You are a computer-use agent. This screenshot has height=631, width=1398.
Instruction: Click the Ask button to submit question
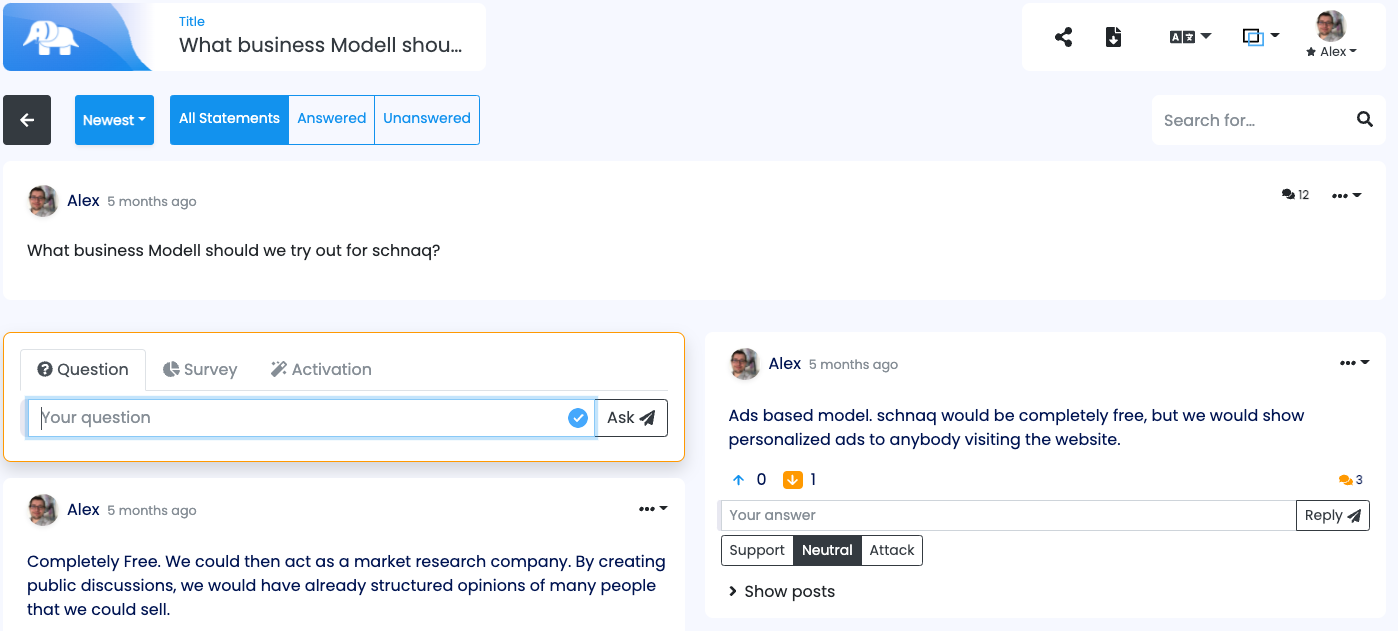[x=631, y=418]
